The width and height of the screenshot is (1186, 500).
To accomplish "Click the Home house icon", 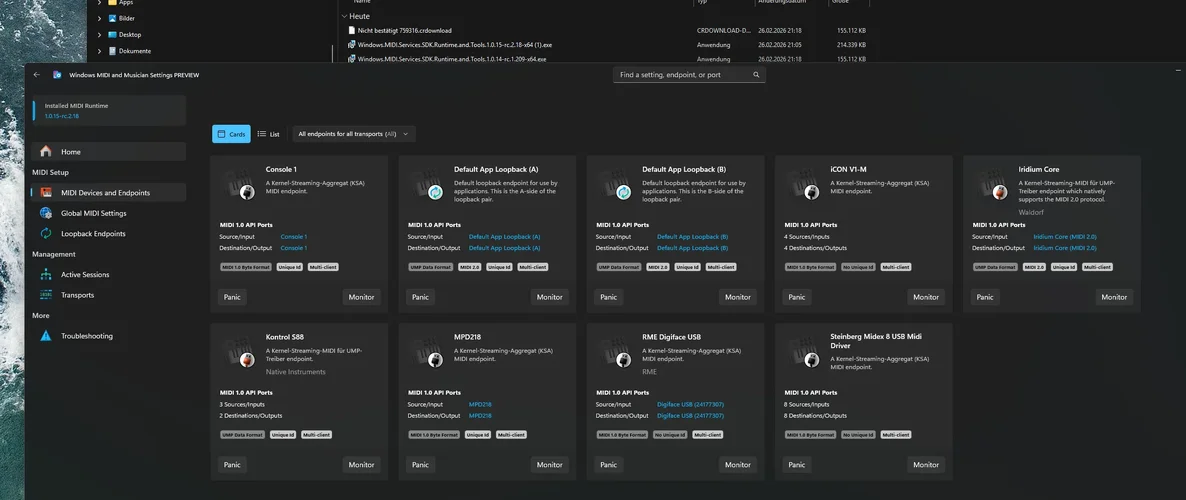I will [x=46, y=151].
